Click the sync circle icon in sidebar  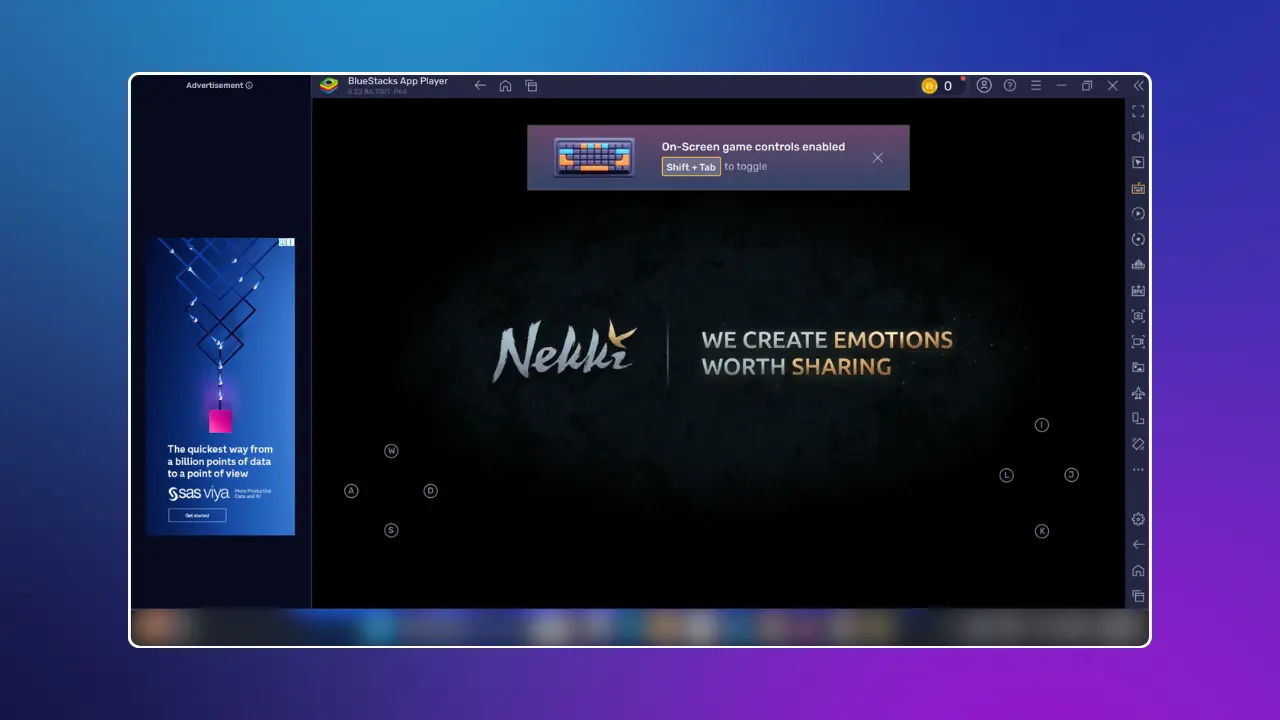pos(1138,239)
